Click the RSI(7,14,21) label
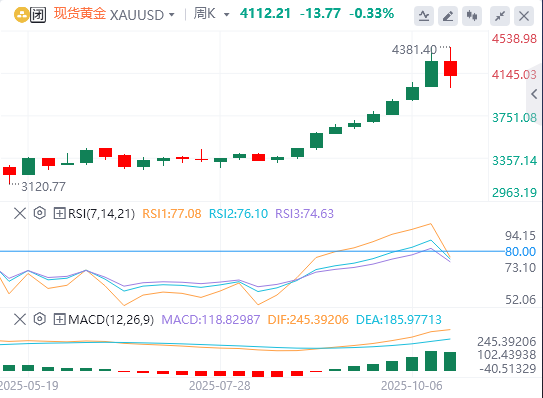The image size is (543, 398). click(x=101, y=214)
